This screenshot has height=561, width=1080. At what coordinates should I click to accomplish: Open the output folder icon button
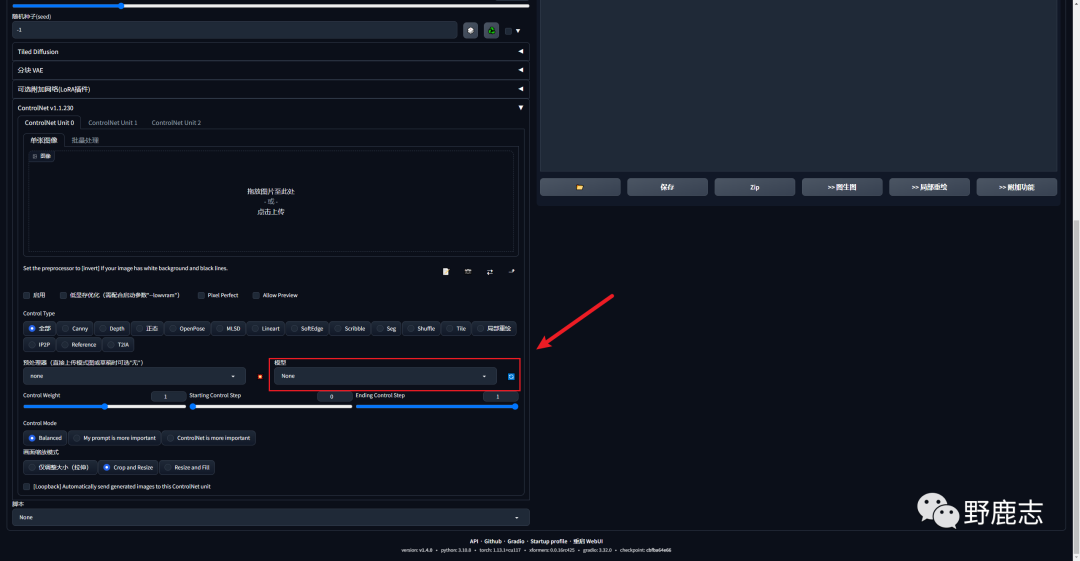pyautogui.click(x=580, y=187)
